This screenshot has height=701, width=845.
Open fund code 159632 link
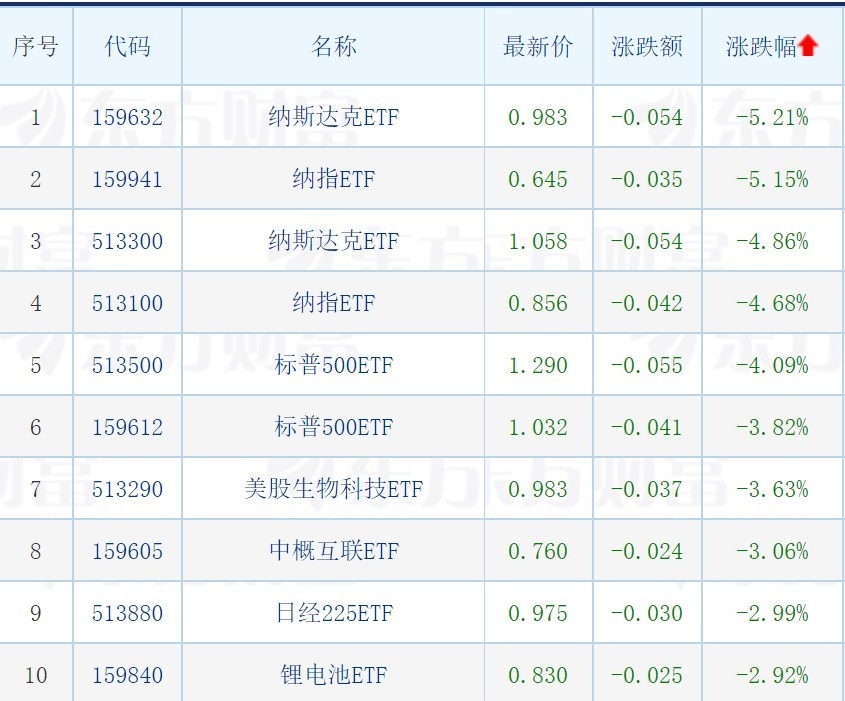point(127,118)
